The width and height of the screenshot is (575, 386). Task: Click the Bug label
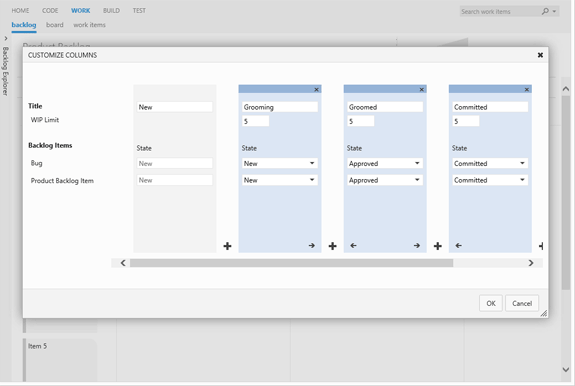coord(36,163)
